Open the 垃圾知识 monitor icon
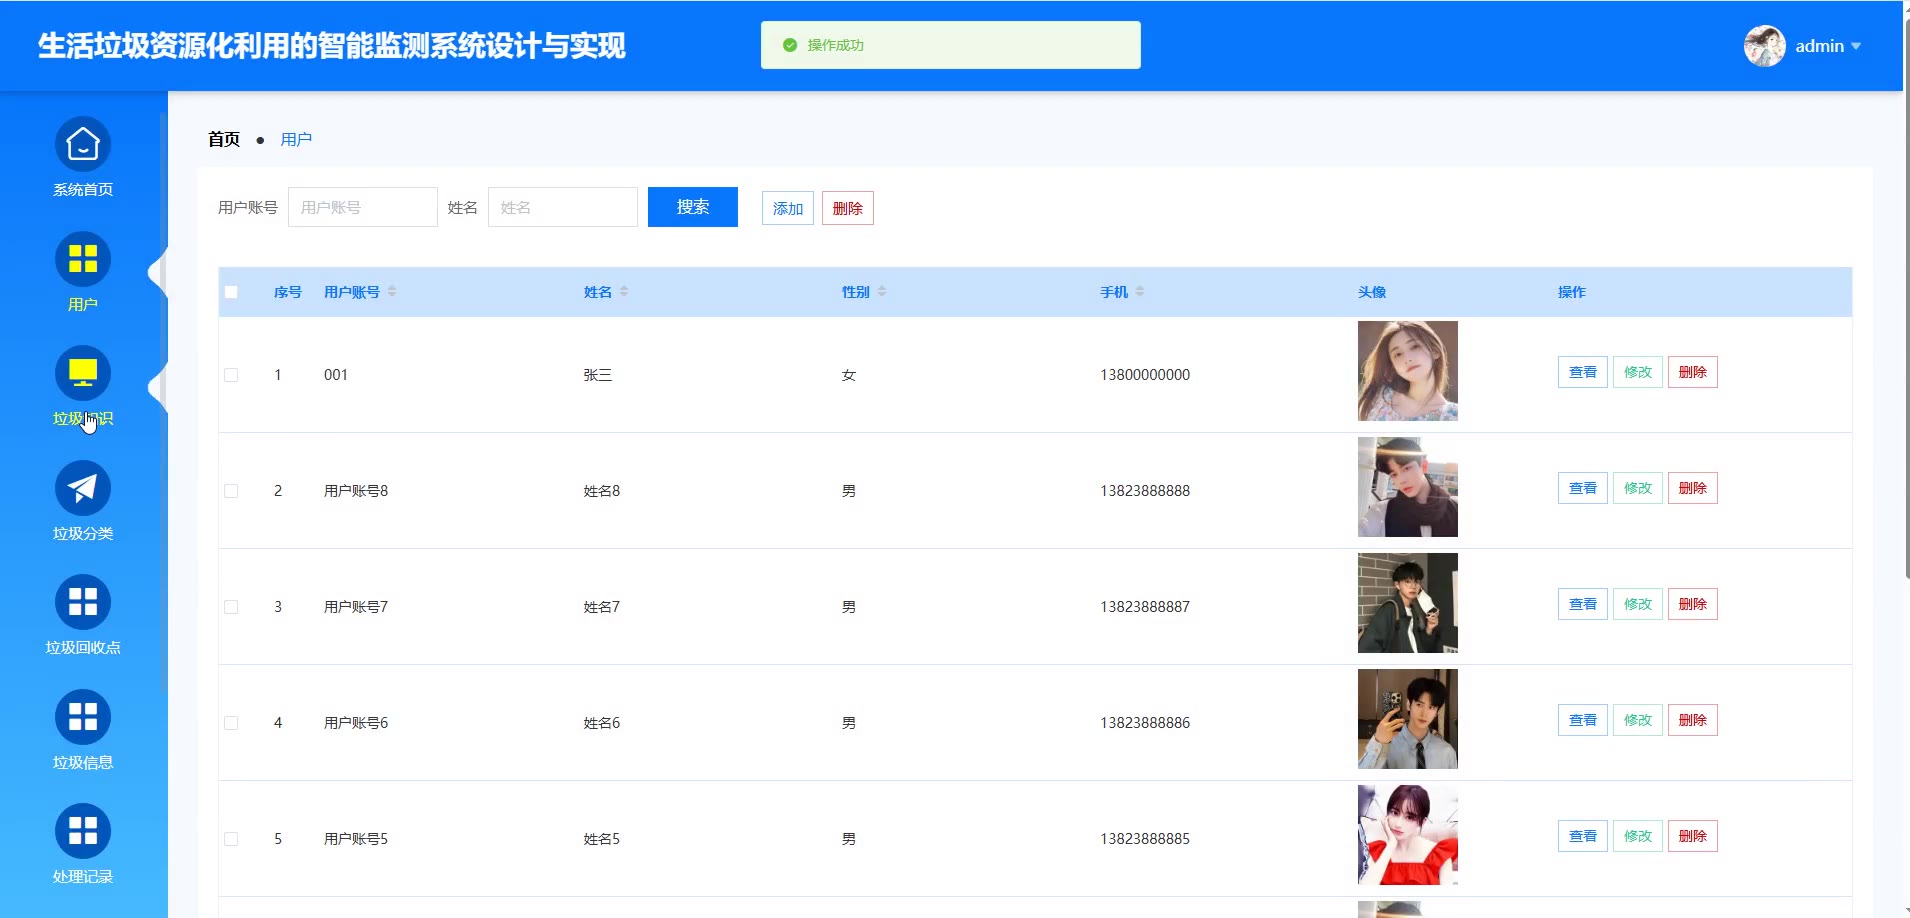The height and width of the screenshot is (918, 1910). pos(83,374)
